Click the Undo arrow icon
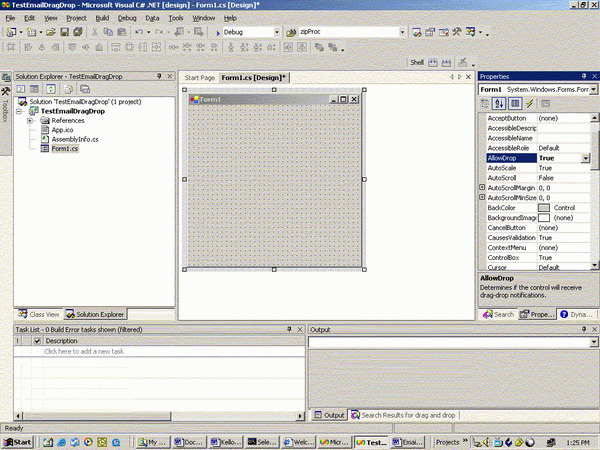This screenshot has width=600, height=450. coord(139,32)
